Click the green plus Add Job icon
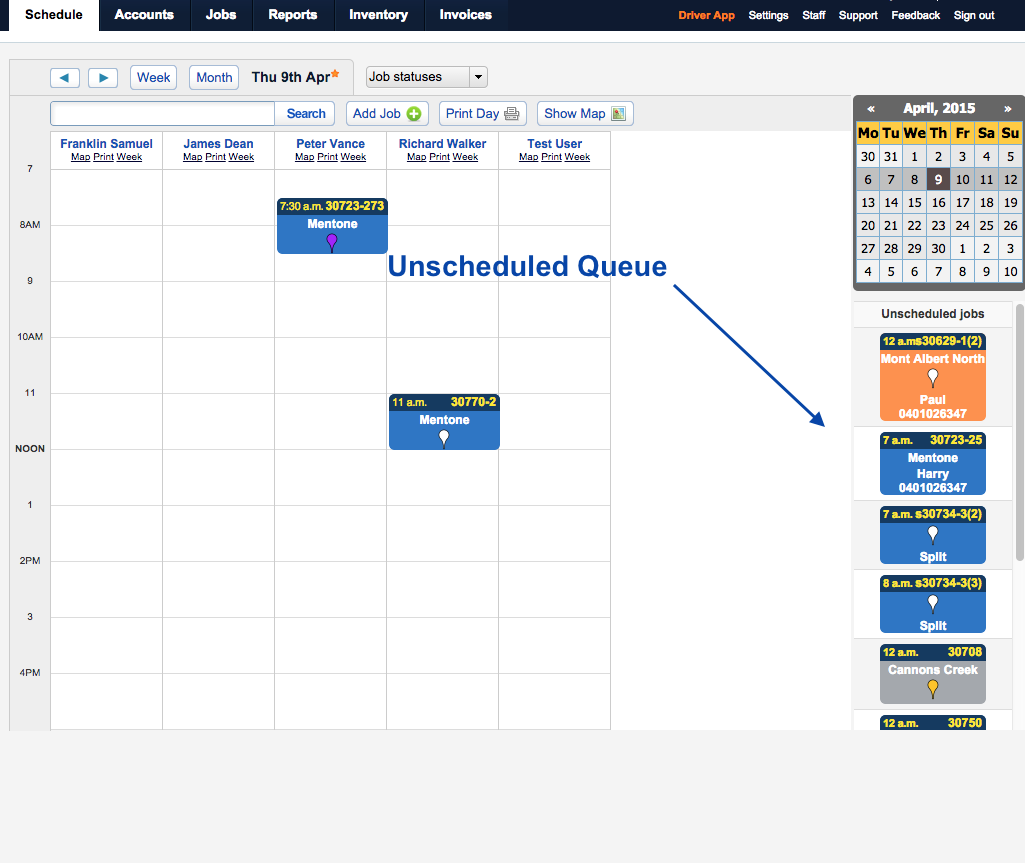Image resolution: width=1025 pixels, height=863 pixels. click(414, 114)
